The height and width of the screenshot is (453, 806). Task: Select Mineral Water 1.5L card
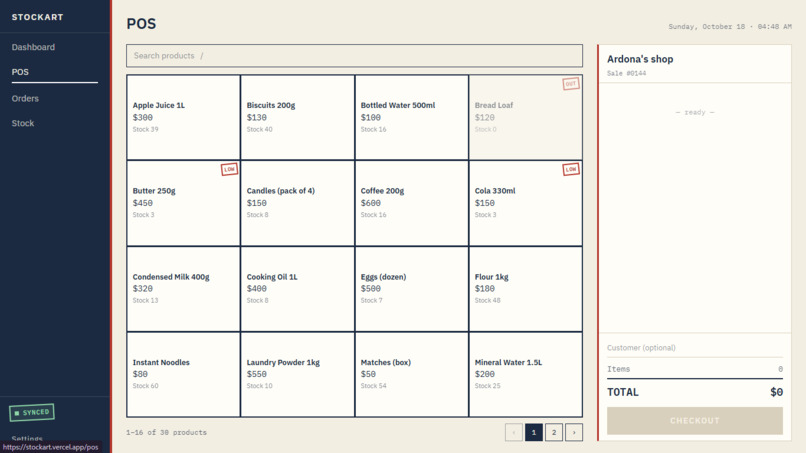click(x=525, y=374)
